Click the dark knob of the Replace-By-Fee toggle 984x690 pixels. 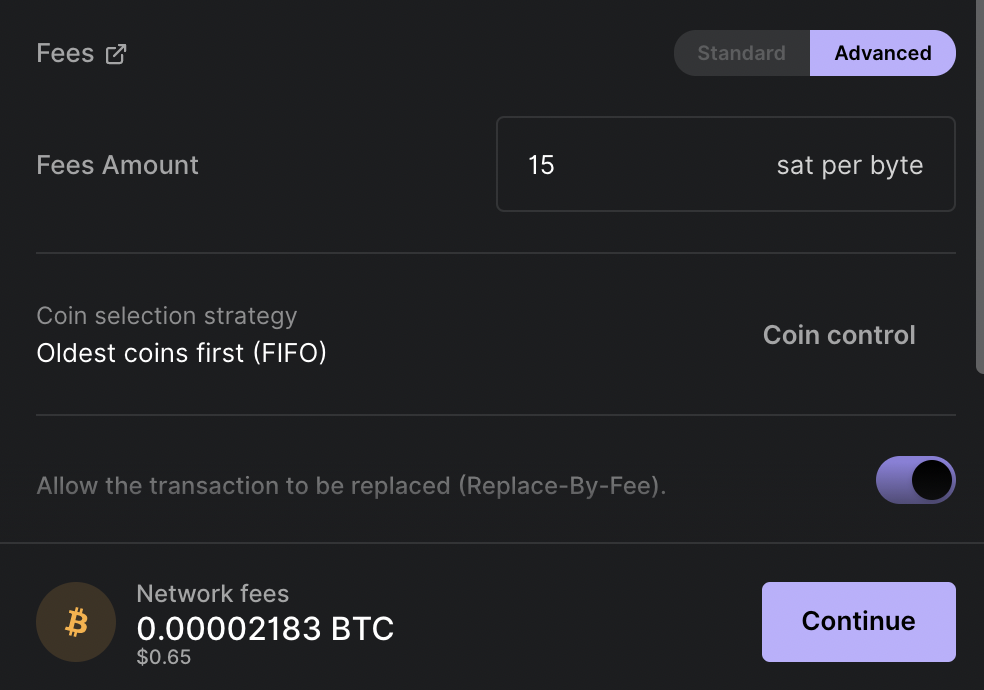pyautogui.click(x=932, y=480)
